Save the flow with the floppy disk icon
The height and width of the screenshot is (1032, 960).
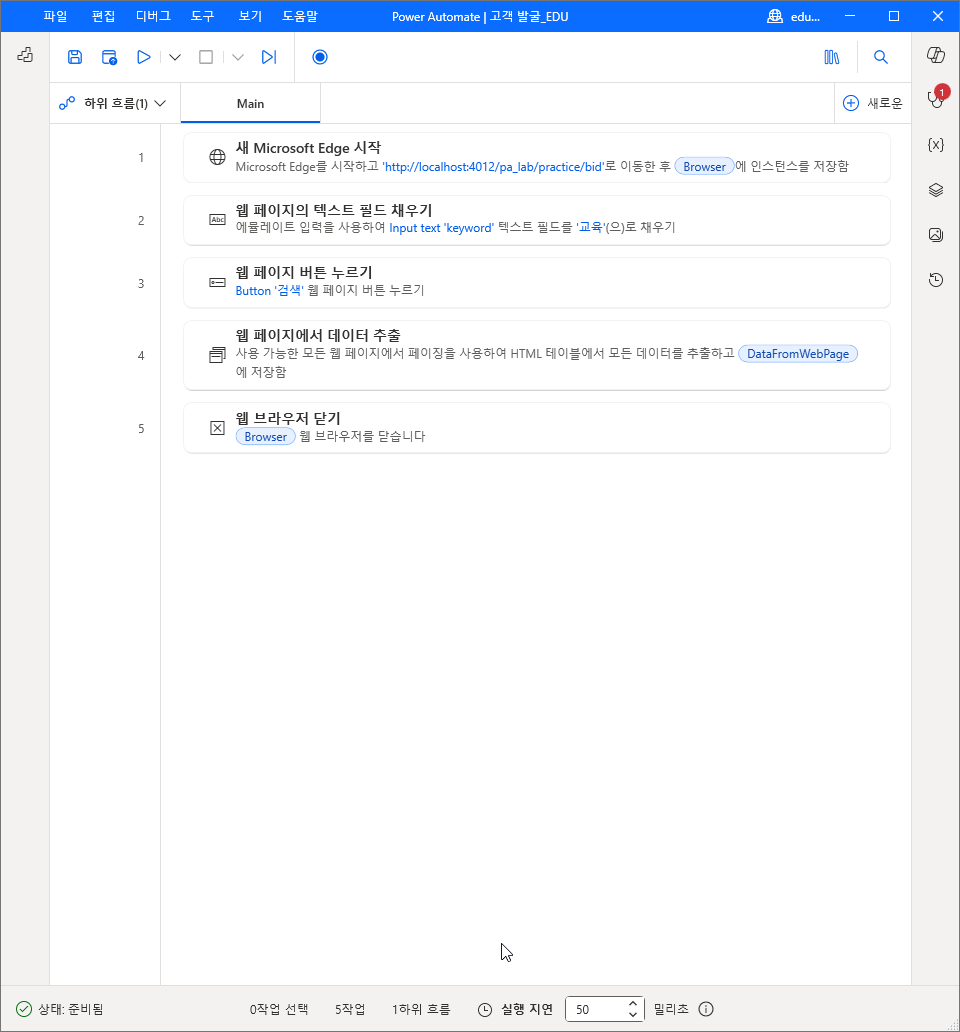pos(75,57)
